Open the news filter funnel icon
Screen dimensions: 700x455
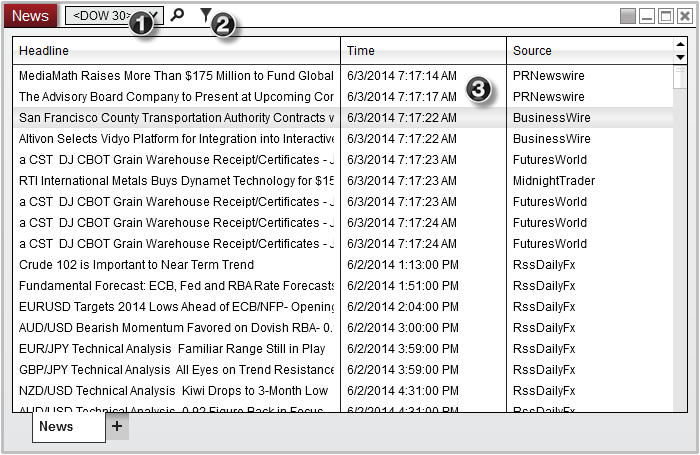(x=205, y=14)
